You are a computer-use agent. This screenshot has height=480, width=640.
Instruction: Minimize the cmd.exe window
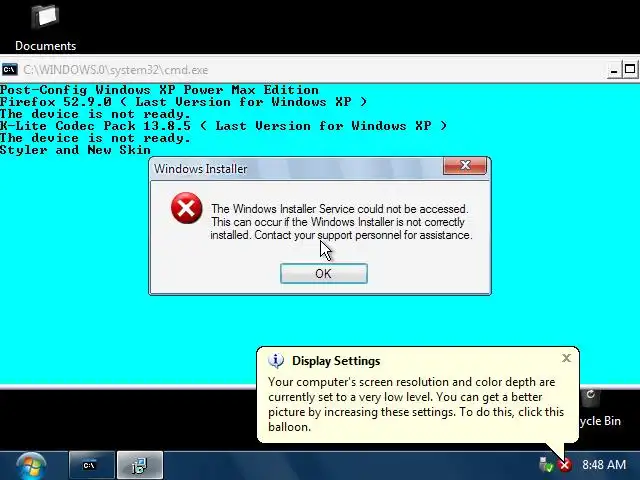click(613, 70)
